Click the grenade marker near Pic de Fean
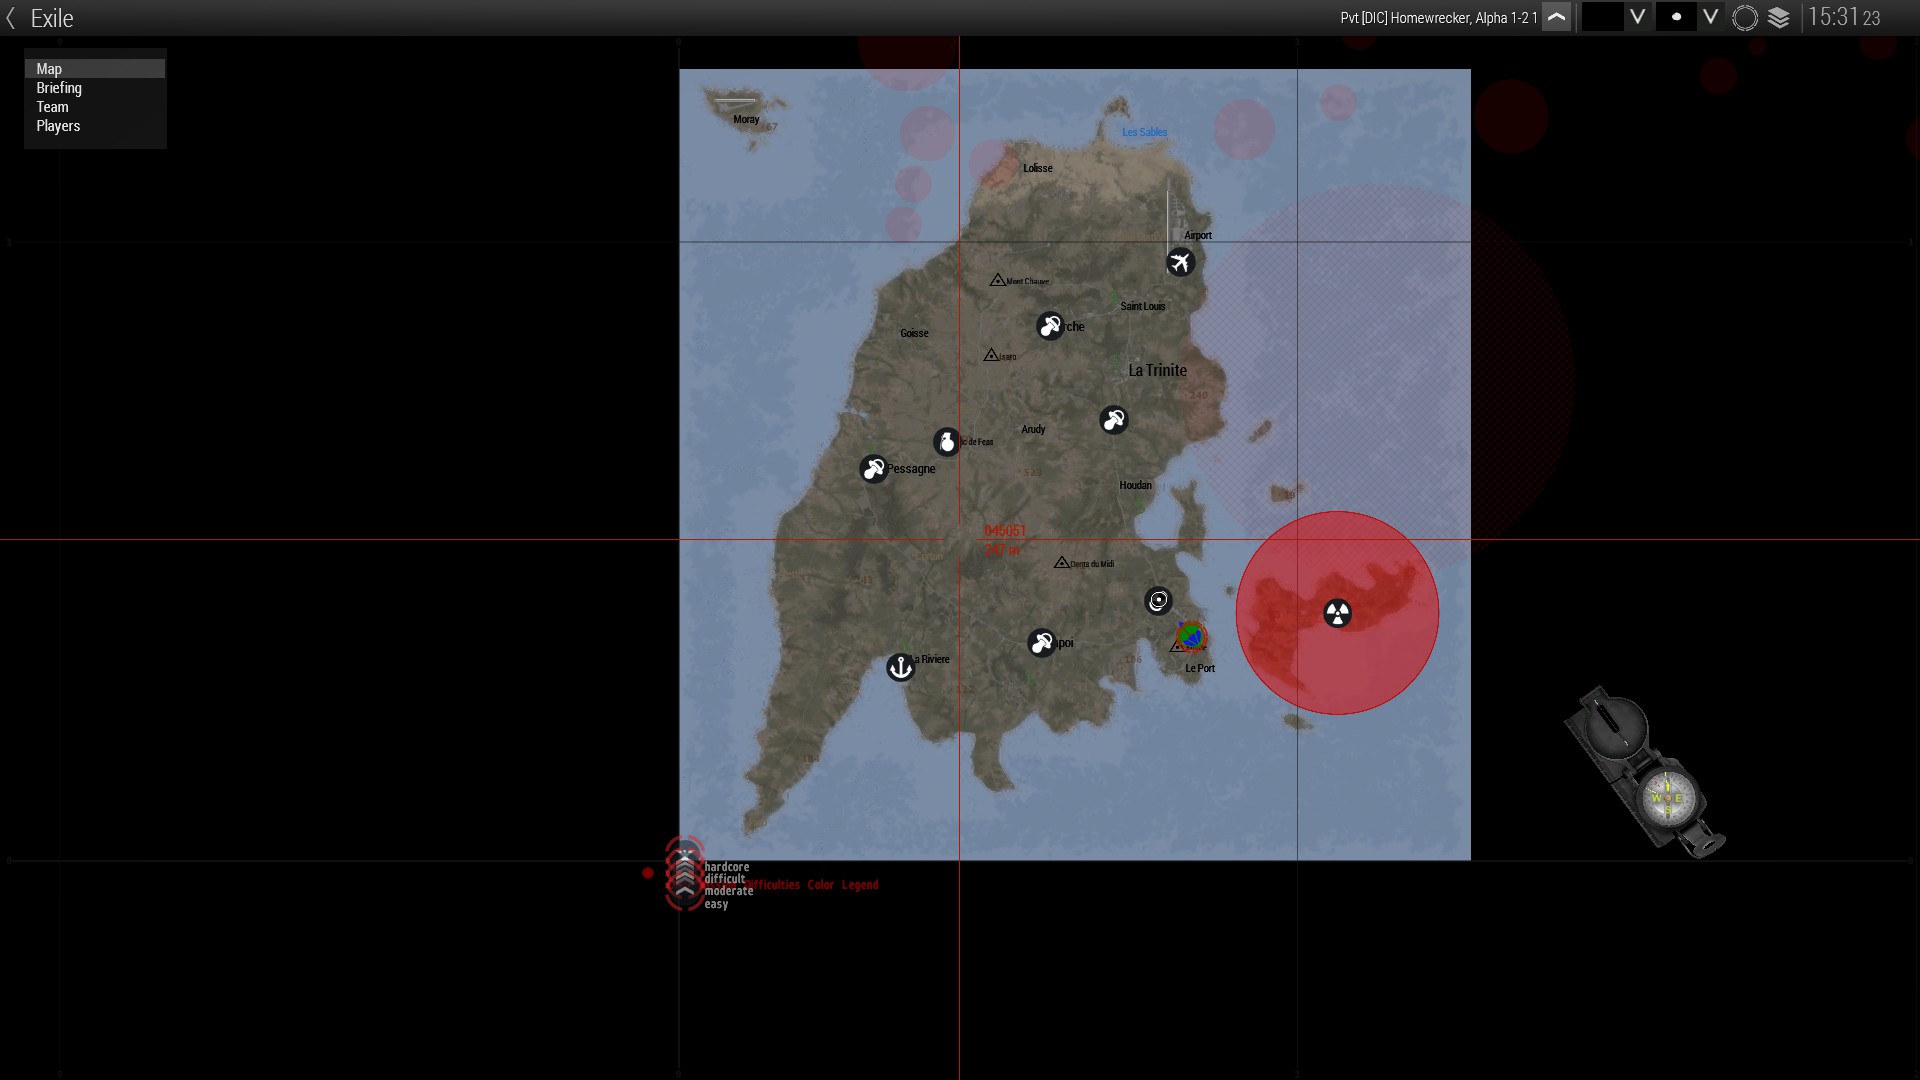The height and width of the screenshot is (1080, 1920). 946,441
